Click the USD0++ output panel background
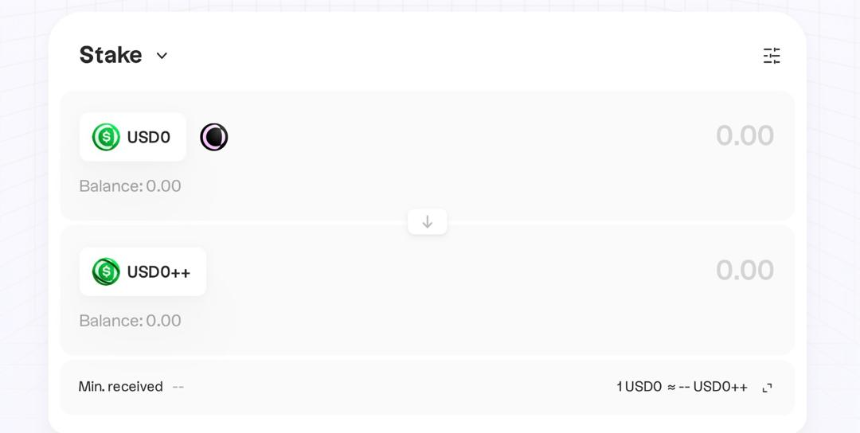The width and height of the screenshot is (860, 433). tap(427, 290)
